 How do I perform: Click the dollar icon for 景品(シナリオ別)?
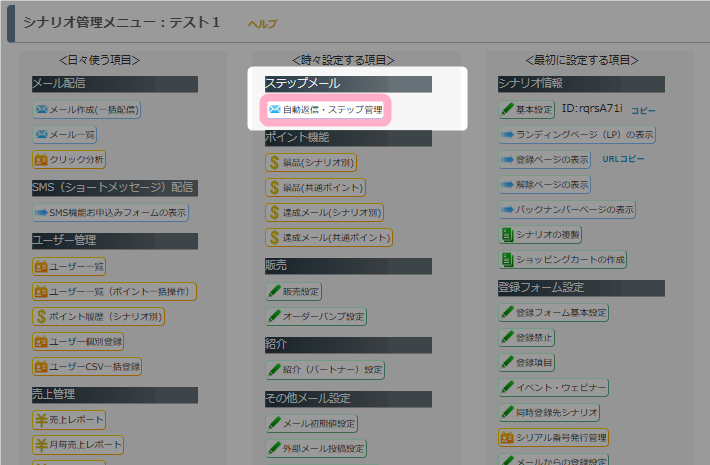point(274,162)
